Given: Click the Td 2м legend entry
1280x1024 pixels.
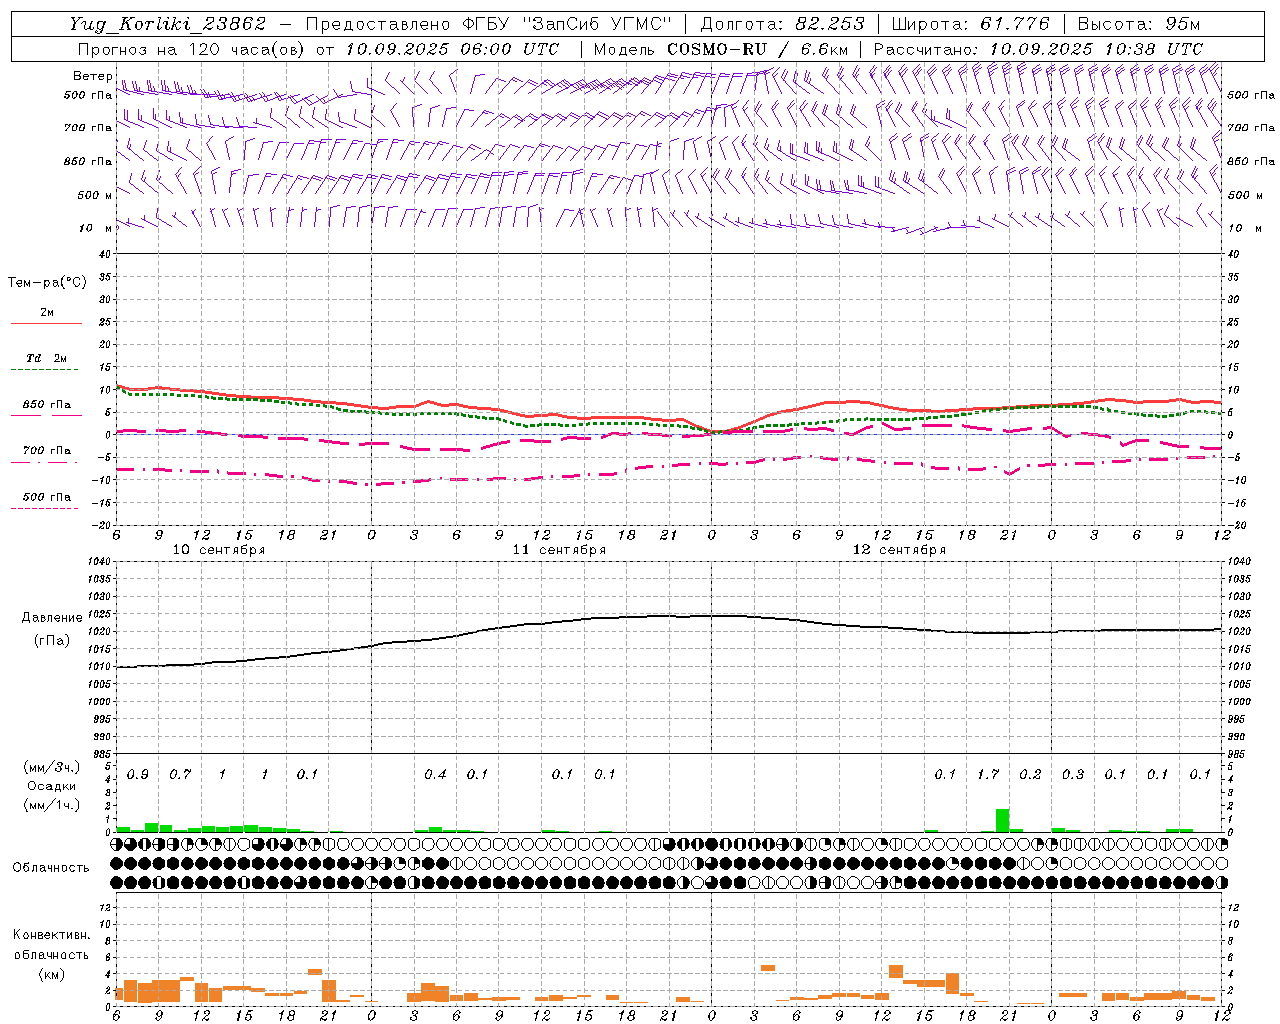Looking at the screenshot, I should (46, 358).
